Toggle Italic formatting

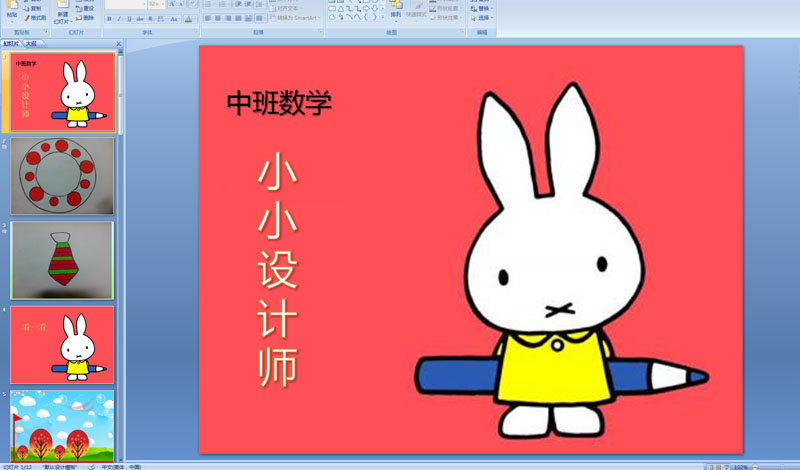point(119,19)
